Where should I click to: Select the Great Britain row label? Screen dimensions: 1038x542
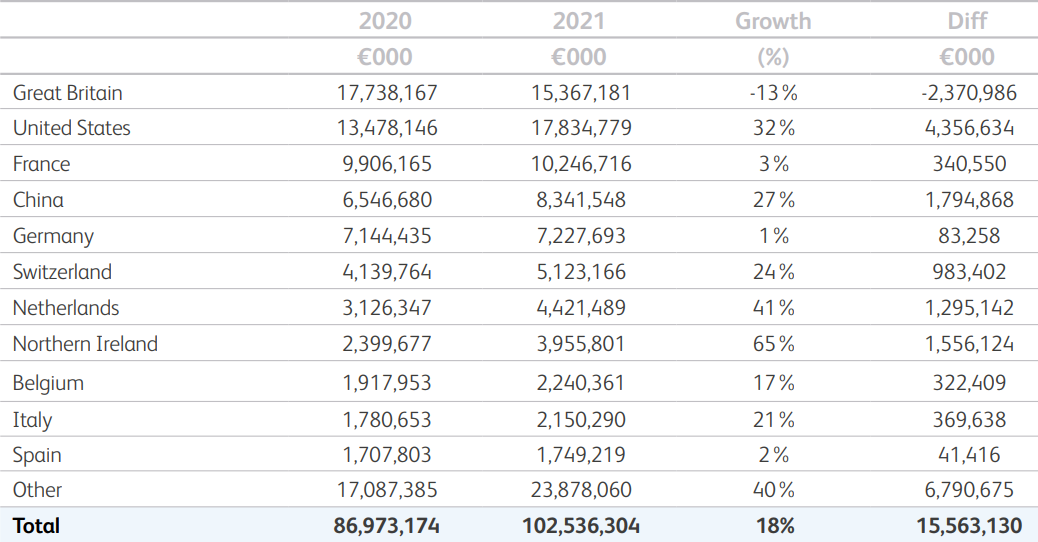click(68, 93)
